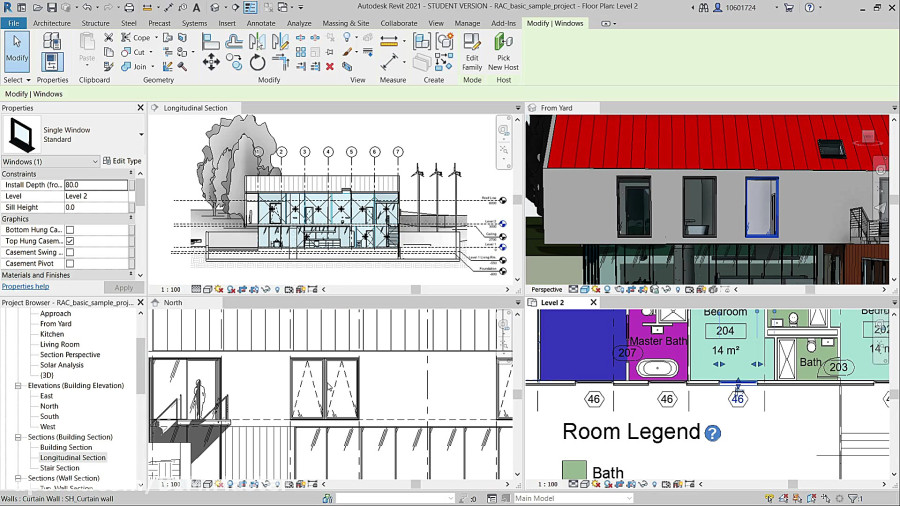This screenshot has height=506, width=900.
Task: Click the Edit Type button
Action: coord(122,161)
